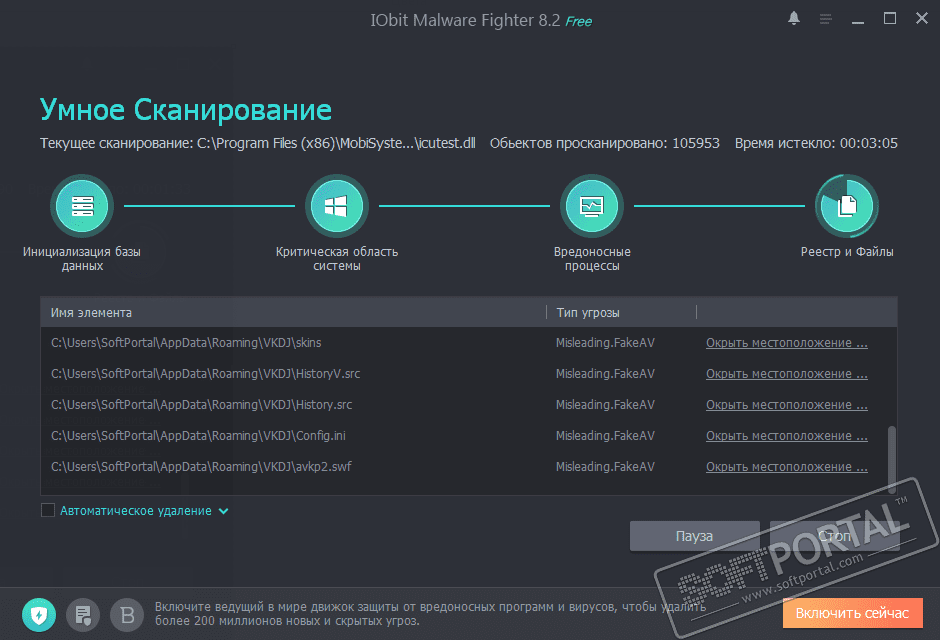Select the VKDJ\skins file path row
Image resolution: width=940 pixels, height=640 pixels.
pyautogui.click(x=186, y=343)
